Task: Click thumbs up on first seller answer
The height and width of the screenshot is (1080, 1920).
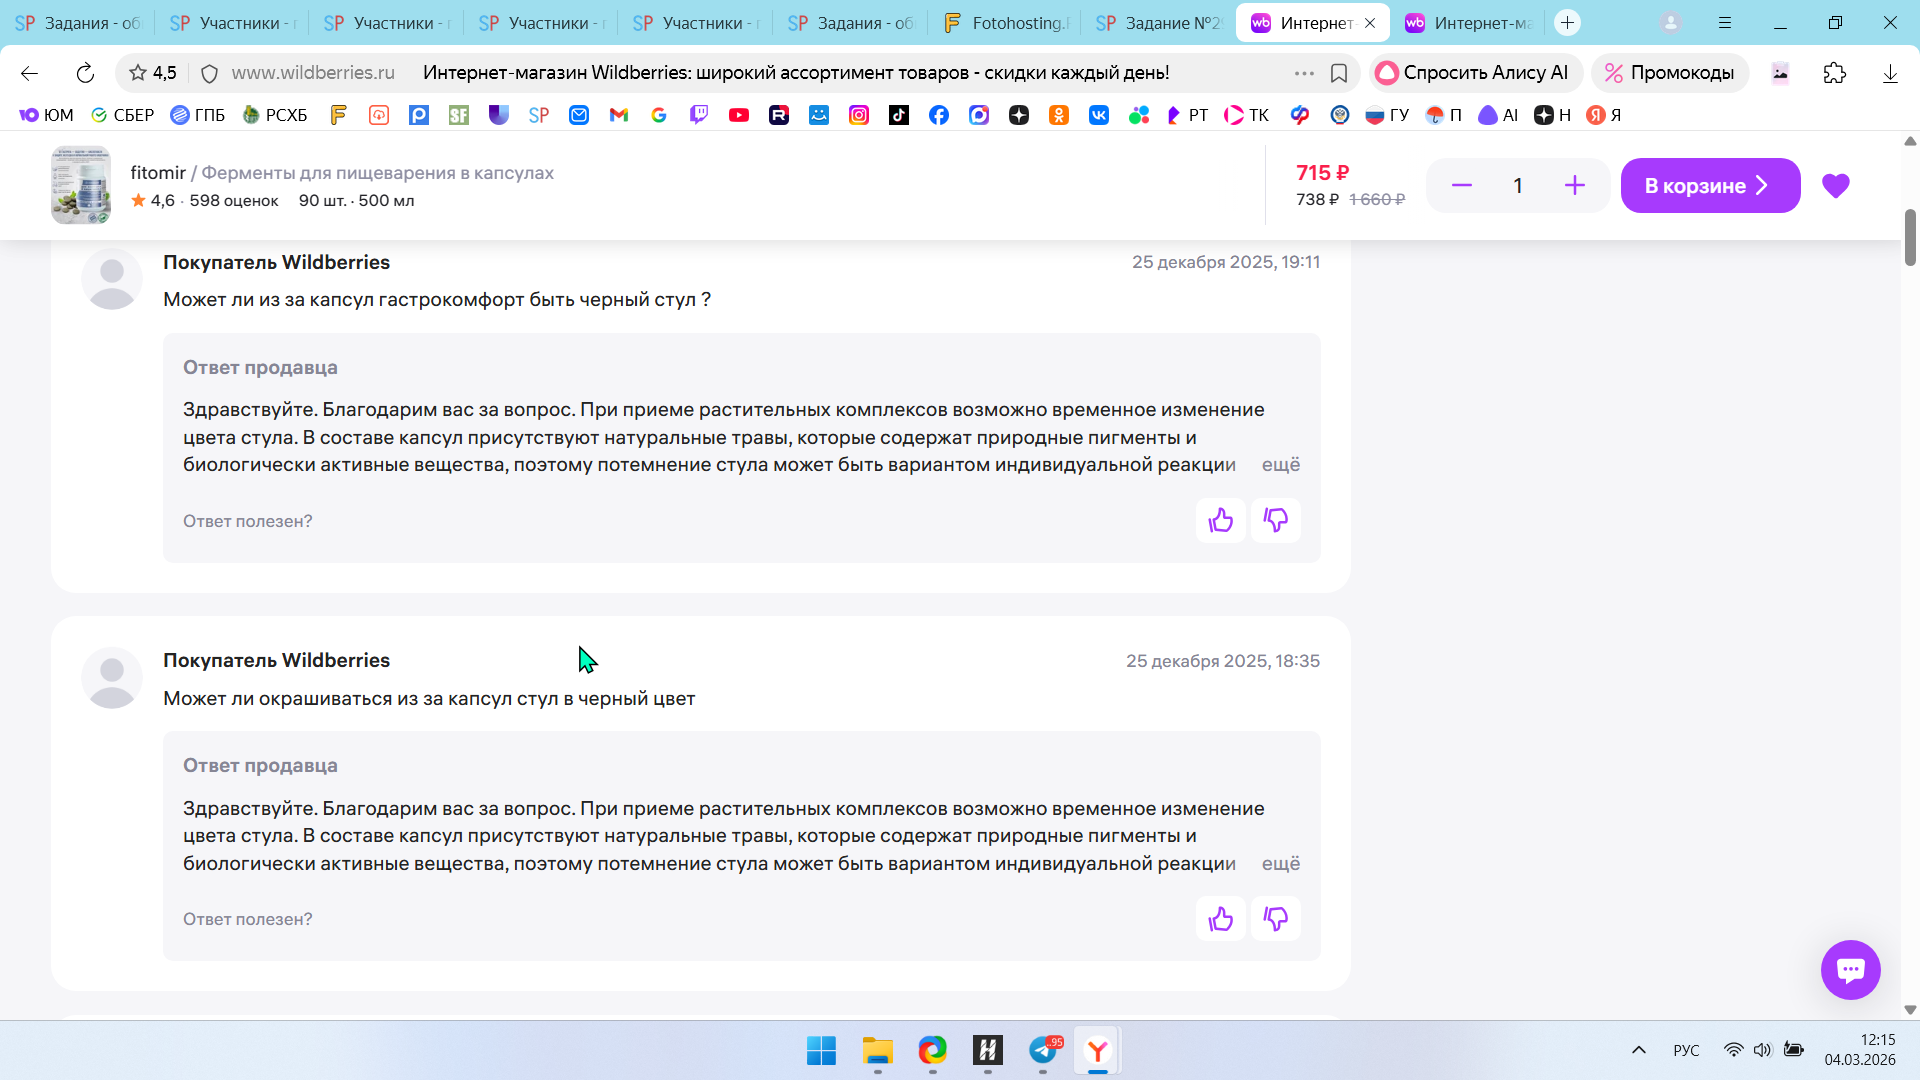Action: coord(1220,520)
